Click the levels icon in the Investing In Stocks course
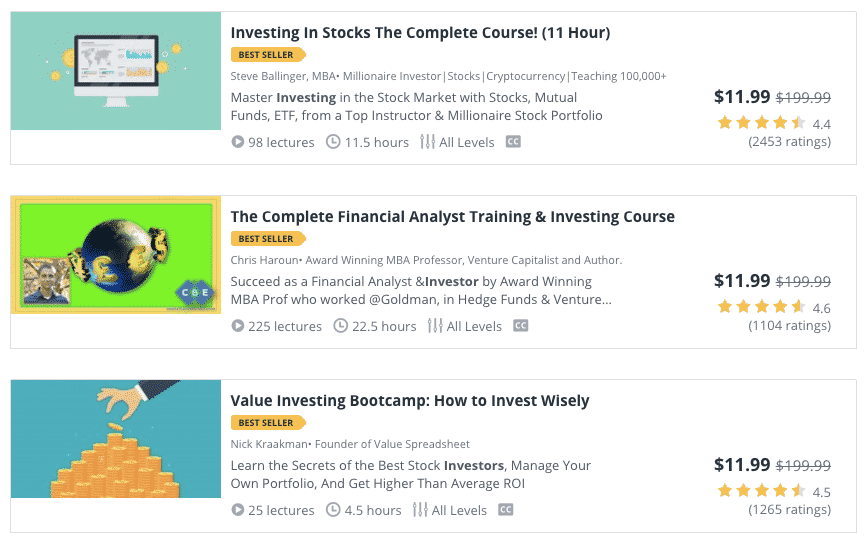This screenshot has height=545, width=867. click(x=427, y=142)
